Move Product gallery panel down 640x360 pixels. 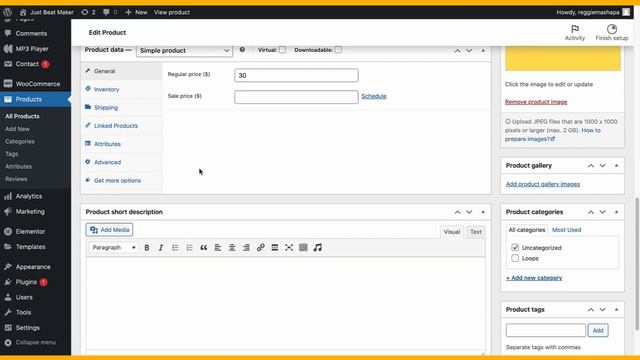point(602,165)
